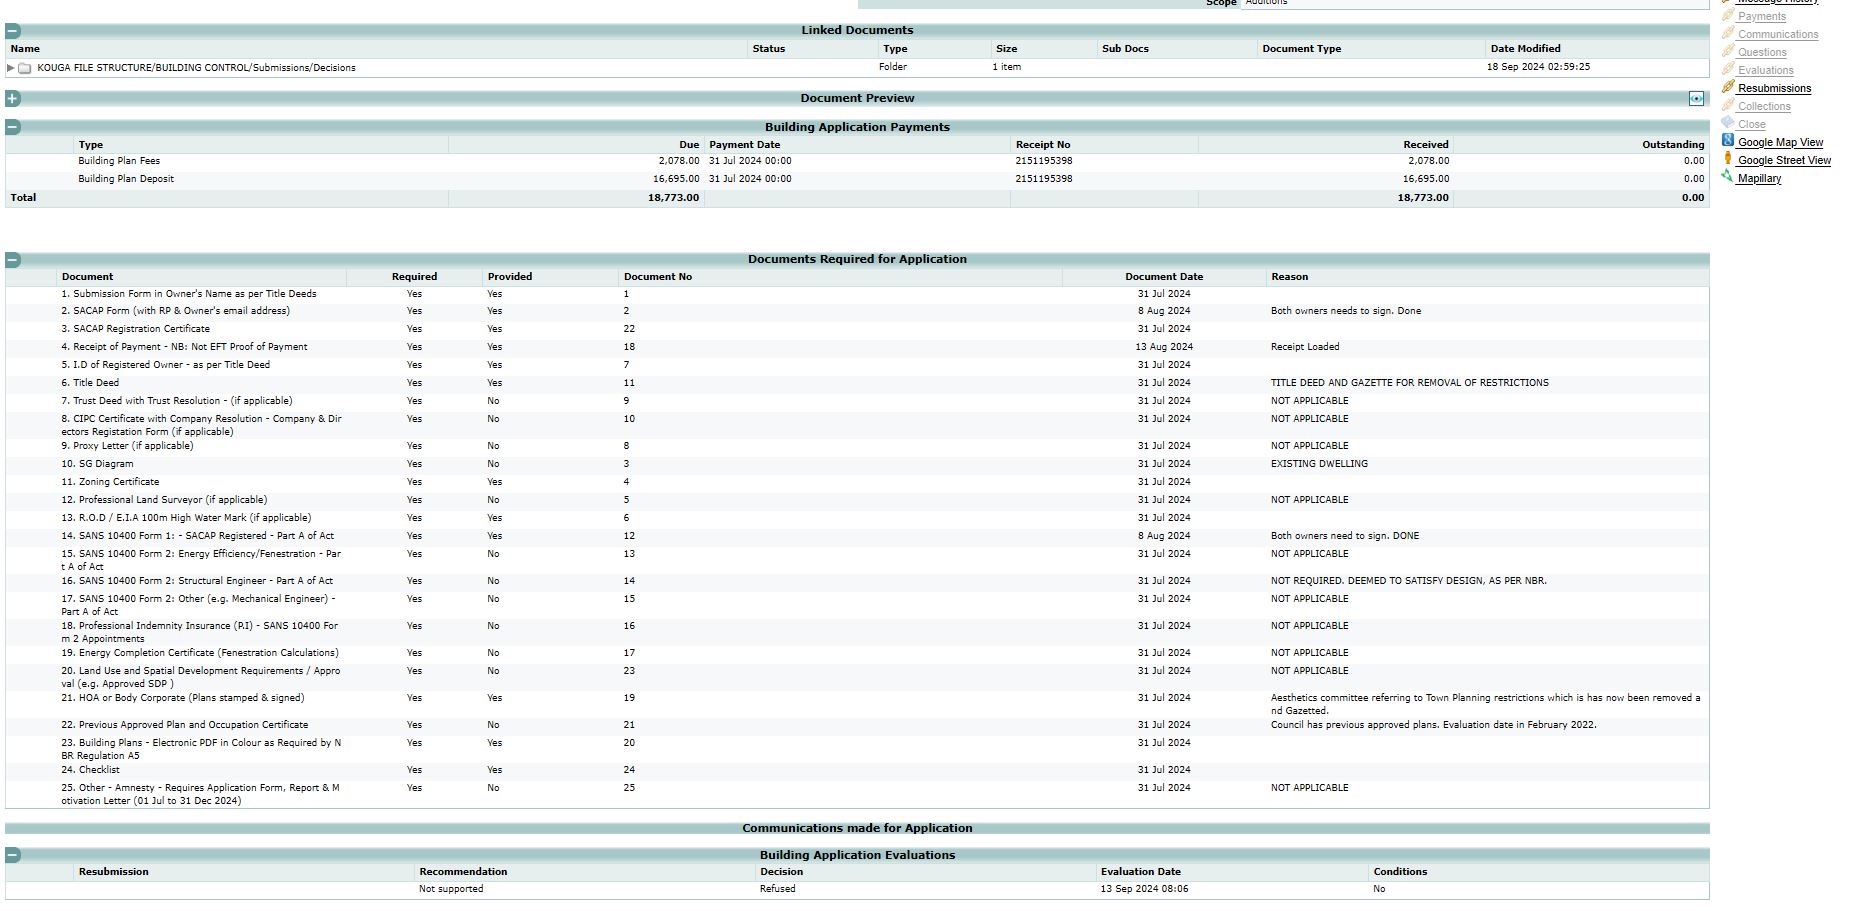Click the Payments pencil icon in sidebar
This screenshot has height=911, width=1856.
[1728, 15]
